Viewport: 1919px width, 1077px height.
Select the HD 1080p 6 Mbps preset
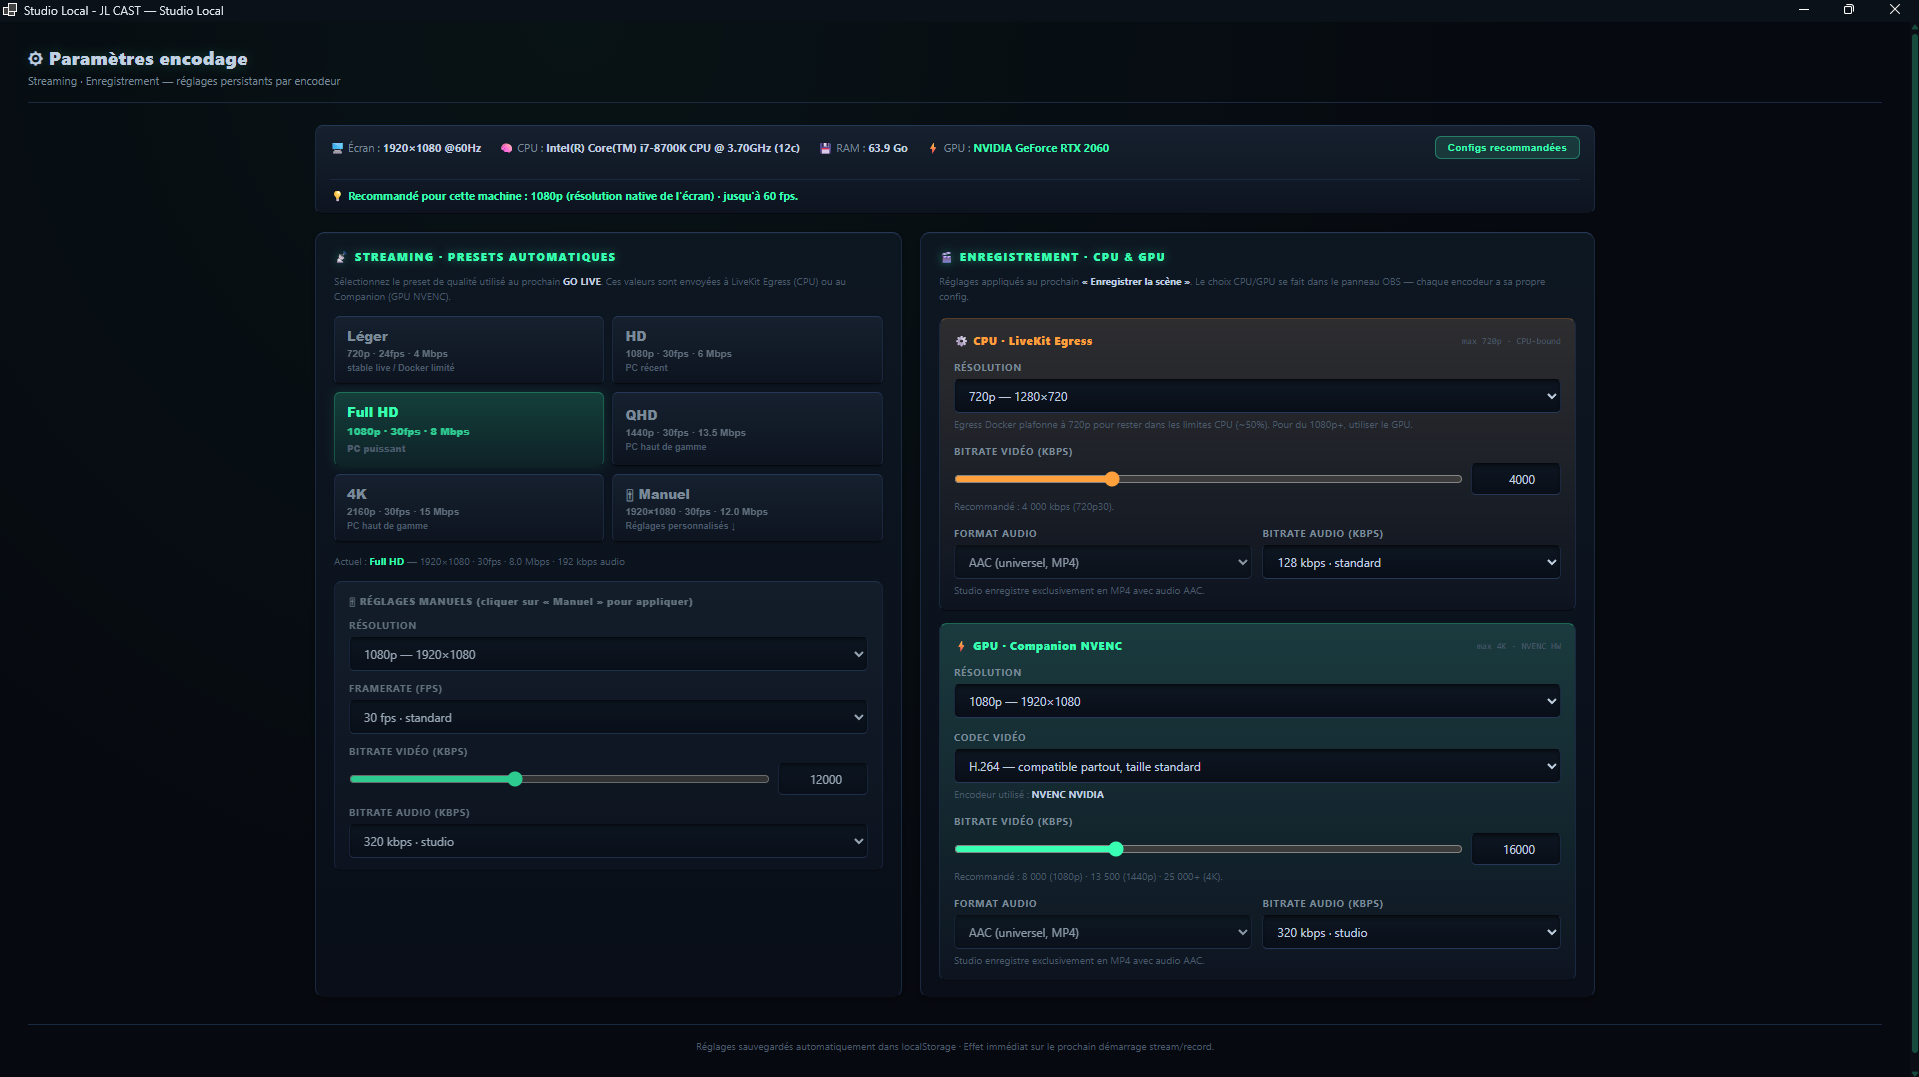[x=746, y=350]
